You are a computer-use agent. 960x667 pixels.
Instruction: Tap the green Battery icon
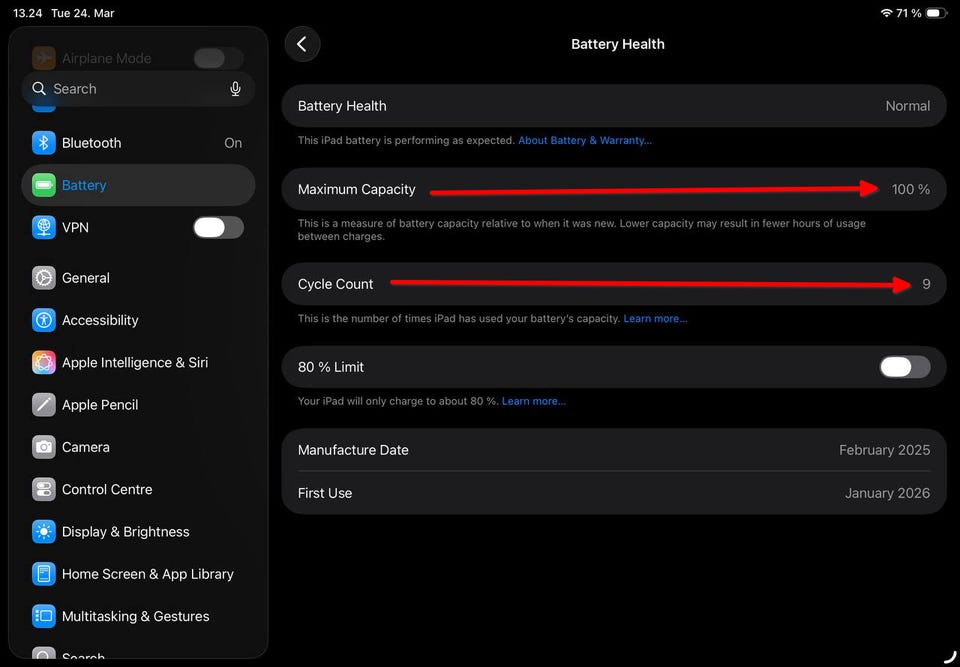tap(43, 185)
